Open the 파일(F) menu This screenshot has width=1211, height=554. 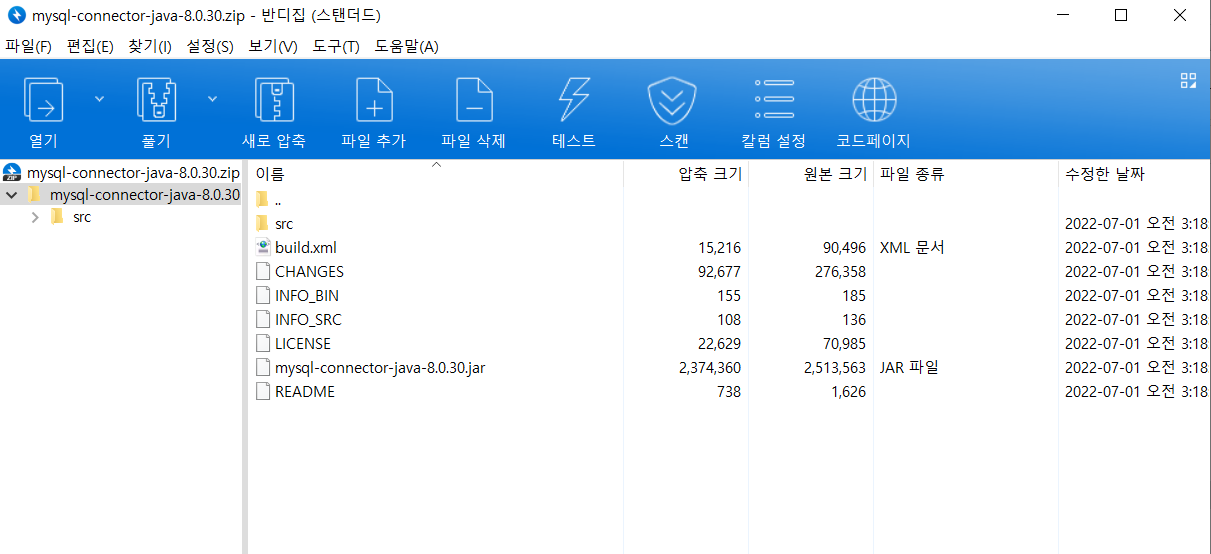click(x=28, y=46)
